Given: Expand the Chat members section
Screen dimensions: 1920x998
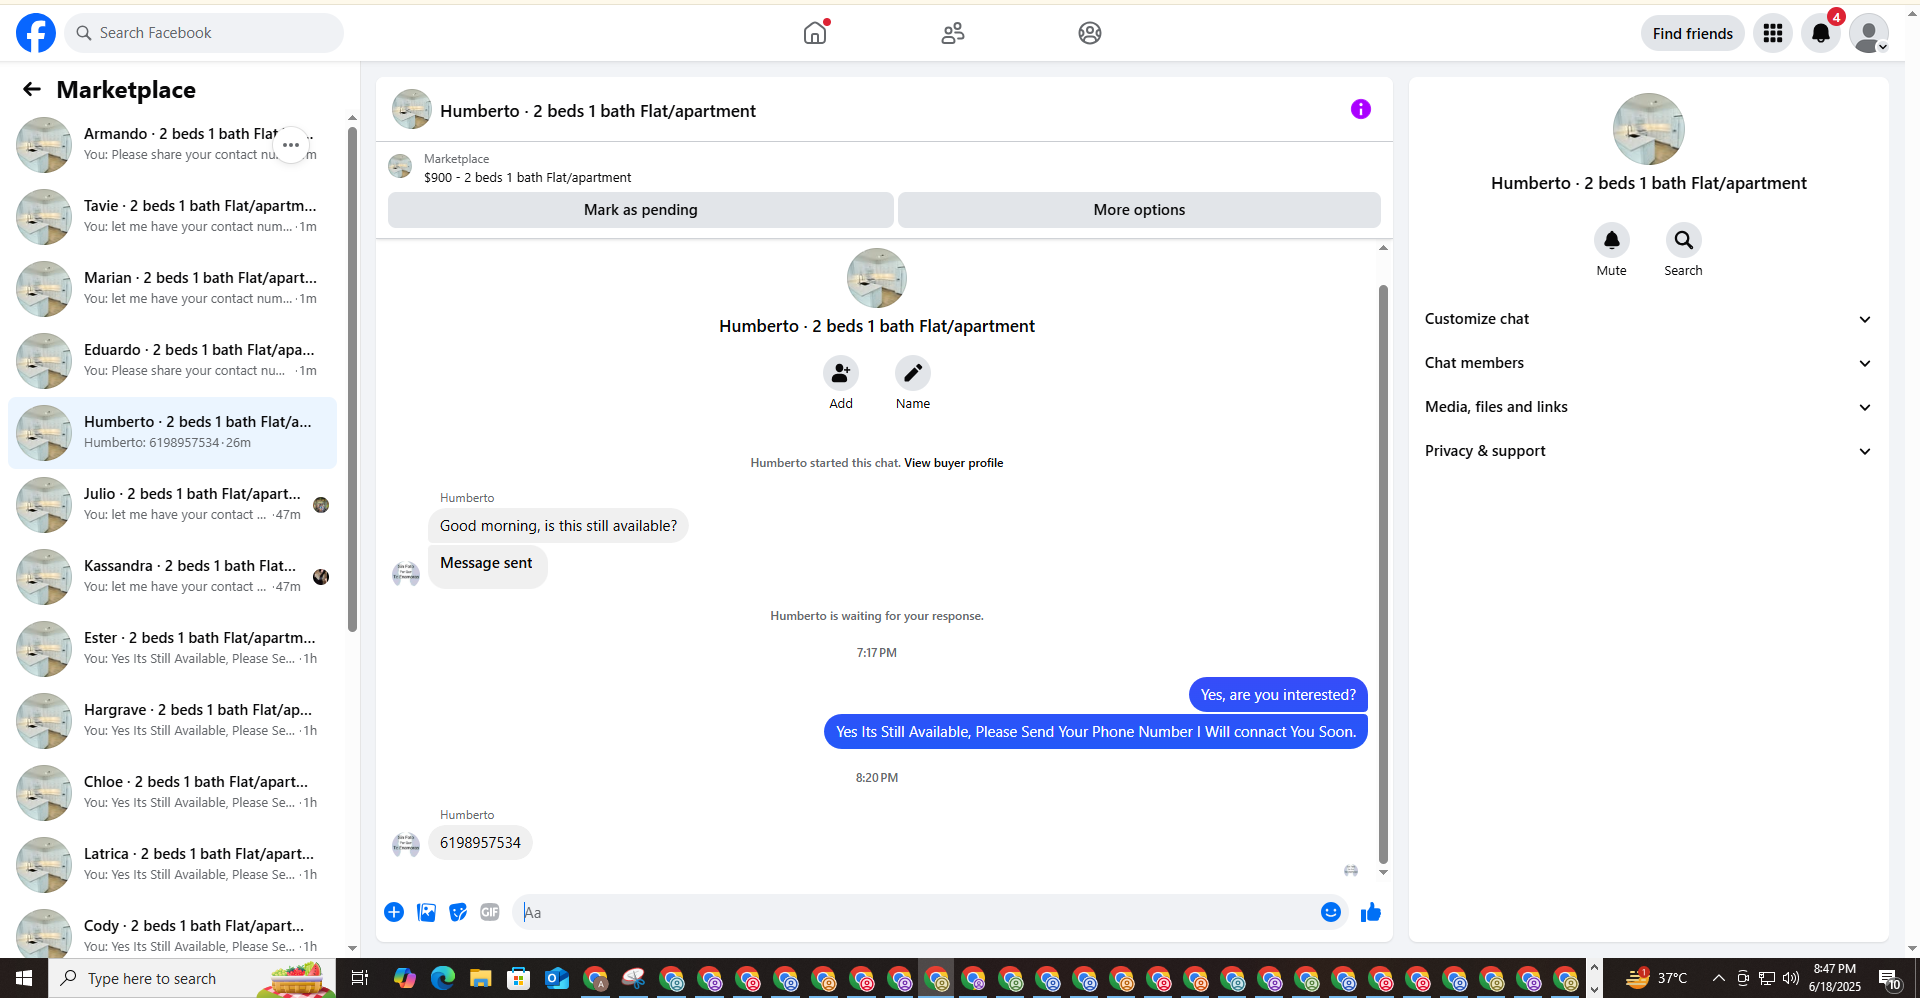Looking at the screenshot, I should [x=1648, y=363].
